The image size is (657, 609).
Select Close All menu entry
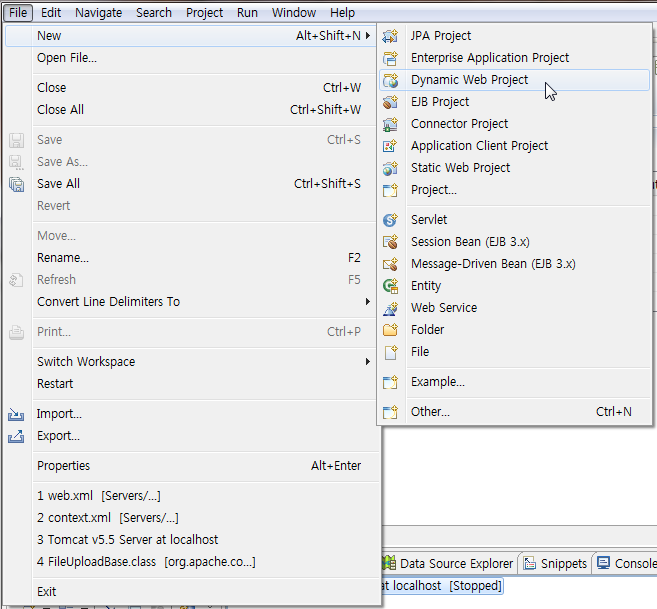pos(190,110)
